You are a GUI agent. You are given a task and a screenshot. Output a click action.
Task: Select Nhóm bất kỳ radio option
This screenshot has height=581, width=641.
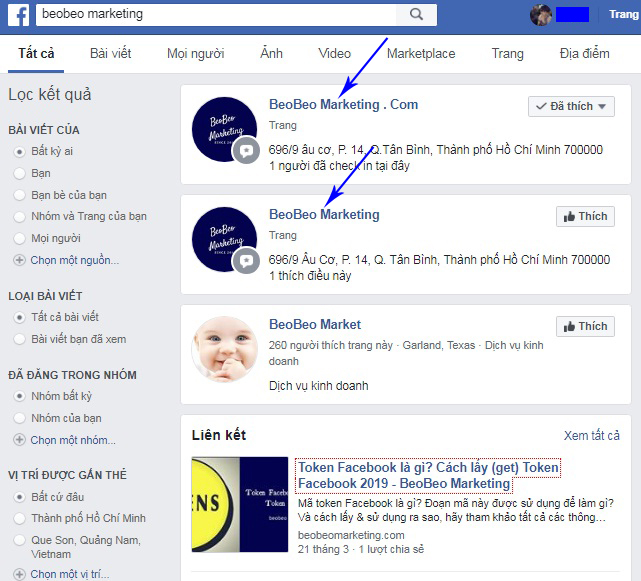click(19, 396)
